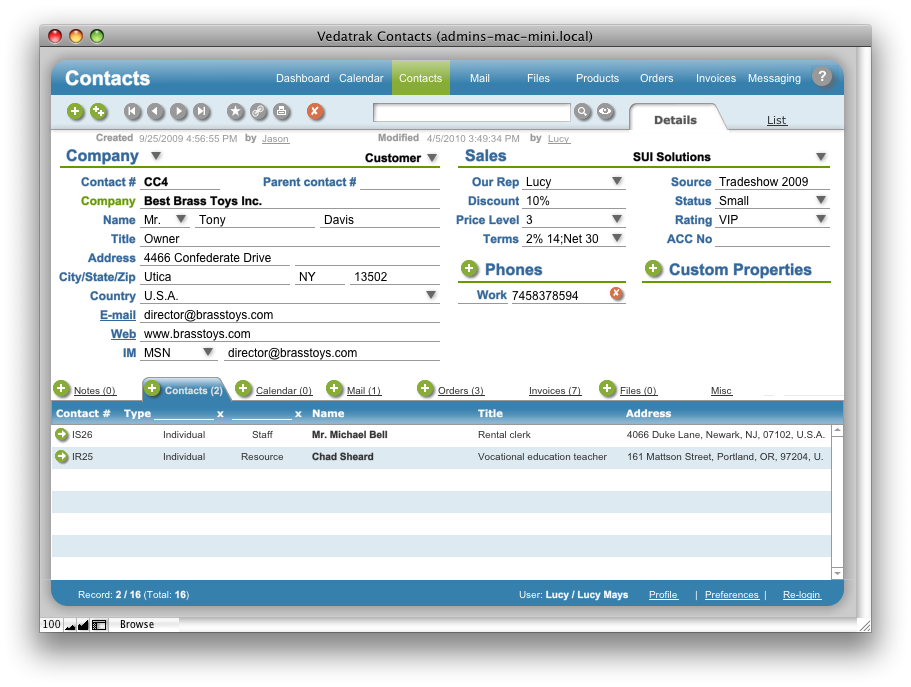Open contact IR25 arrow icon

pyautogui.click(x=62, y=456)
